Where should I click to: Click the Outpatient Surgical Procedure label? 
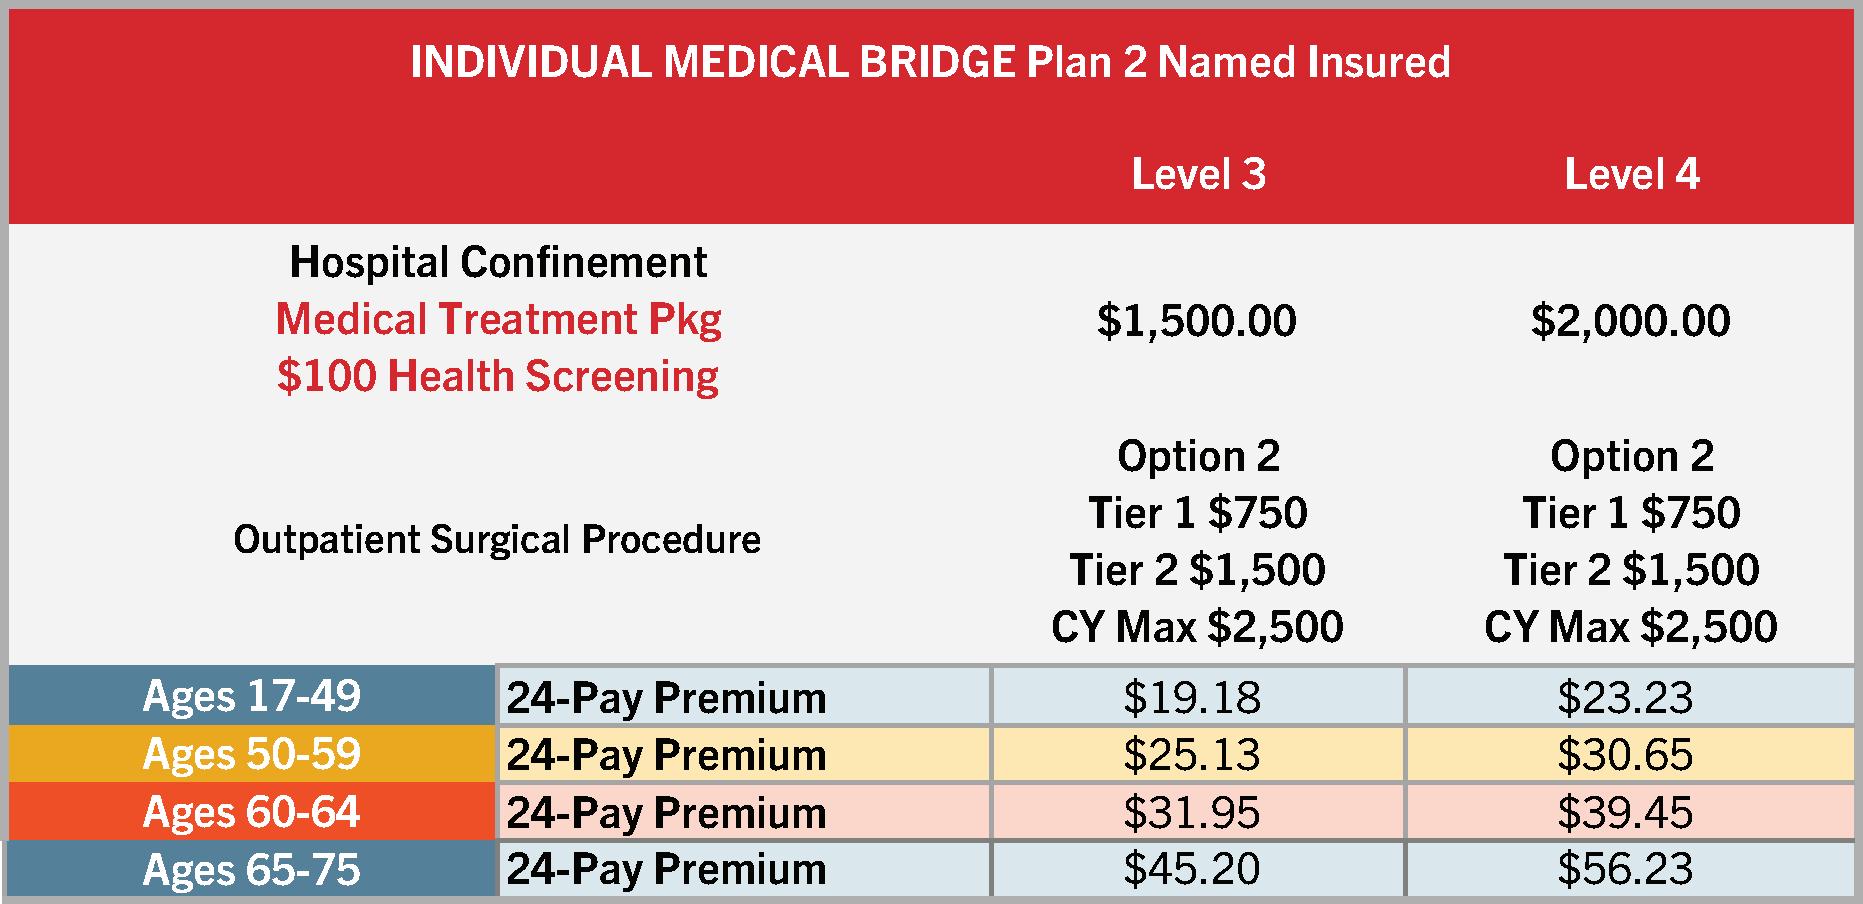tap(497, 540)
